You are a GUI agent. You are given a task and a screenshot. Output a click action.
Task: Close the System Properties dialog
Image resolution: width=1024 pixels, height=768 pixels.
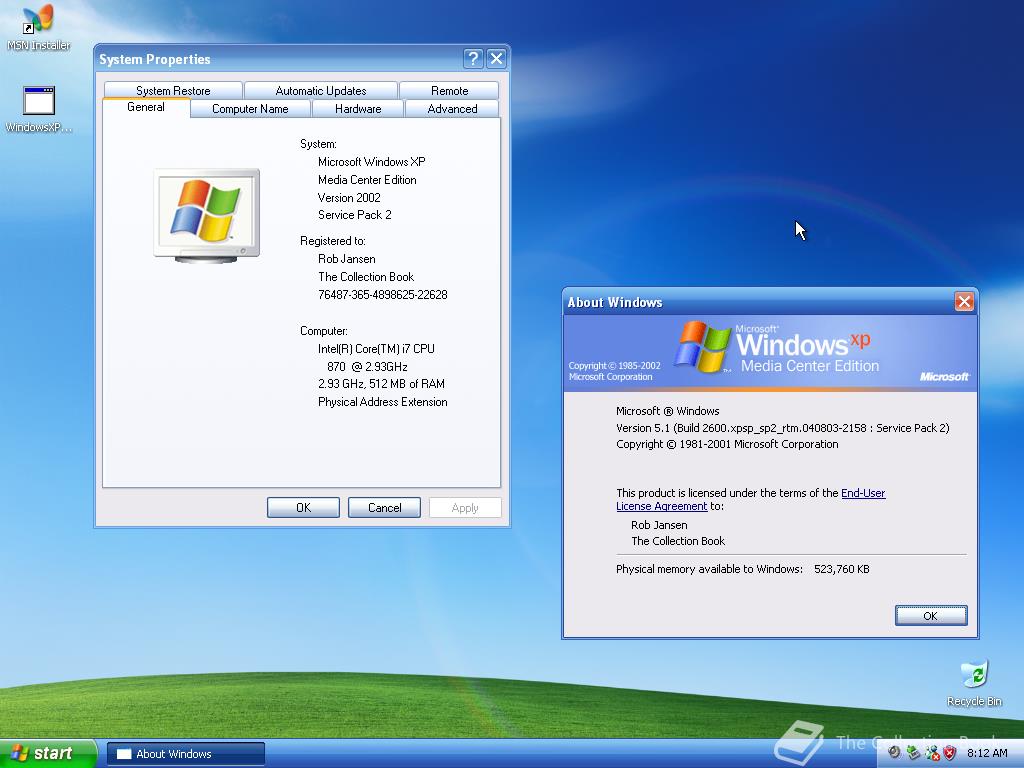[x=496, y=59]
